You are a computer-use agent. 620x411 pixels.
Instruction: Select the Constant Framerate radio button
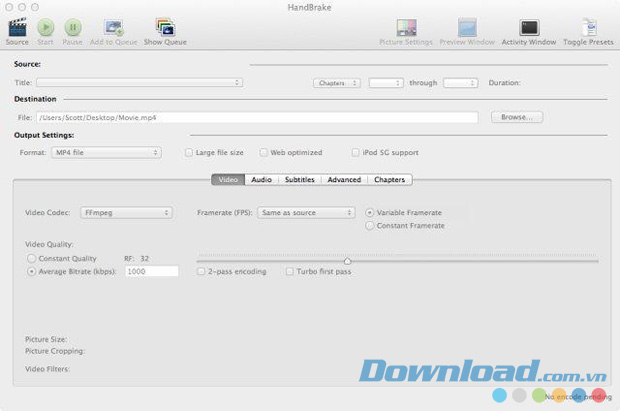[370, 226]
